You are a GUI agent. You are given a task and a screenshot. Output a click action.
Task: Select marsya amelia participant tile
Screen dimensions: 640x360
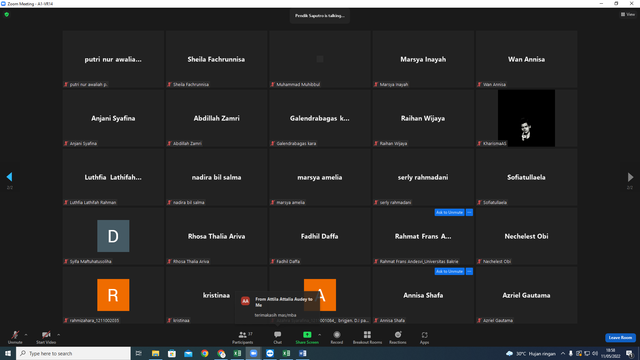[x=320, y=177]
